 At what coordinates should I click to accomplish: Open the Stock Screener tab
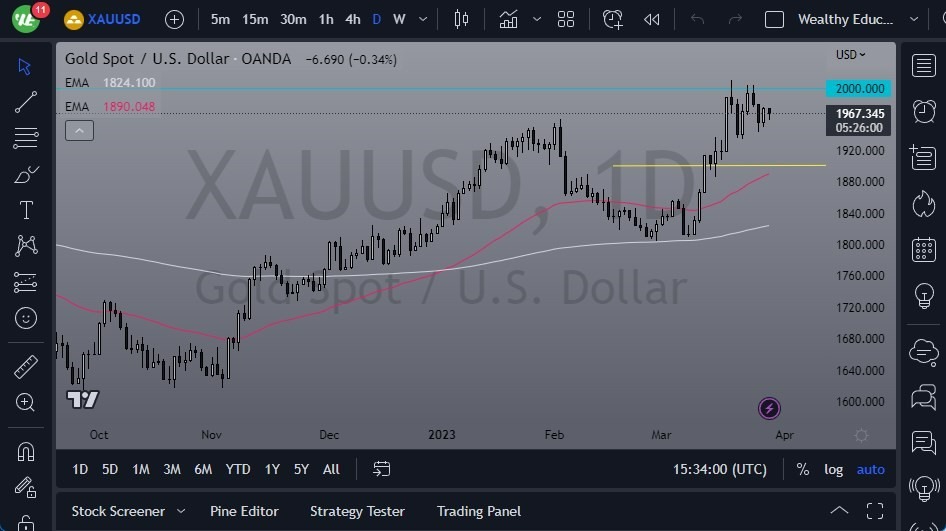(x=118, y=511)
